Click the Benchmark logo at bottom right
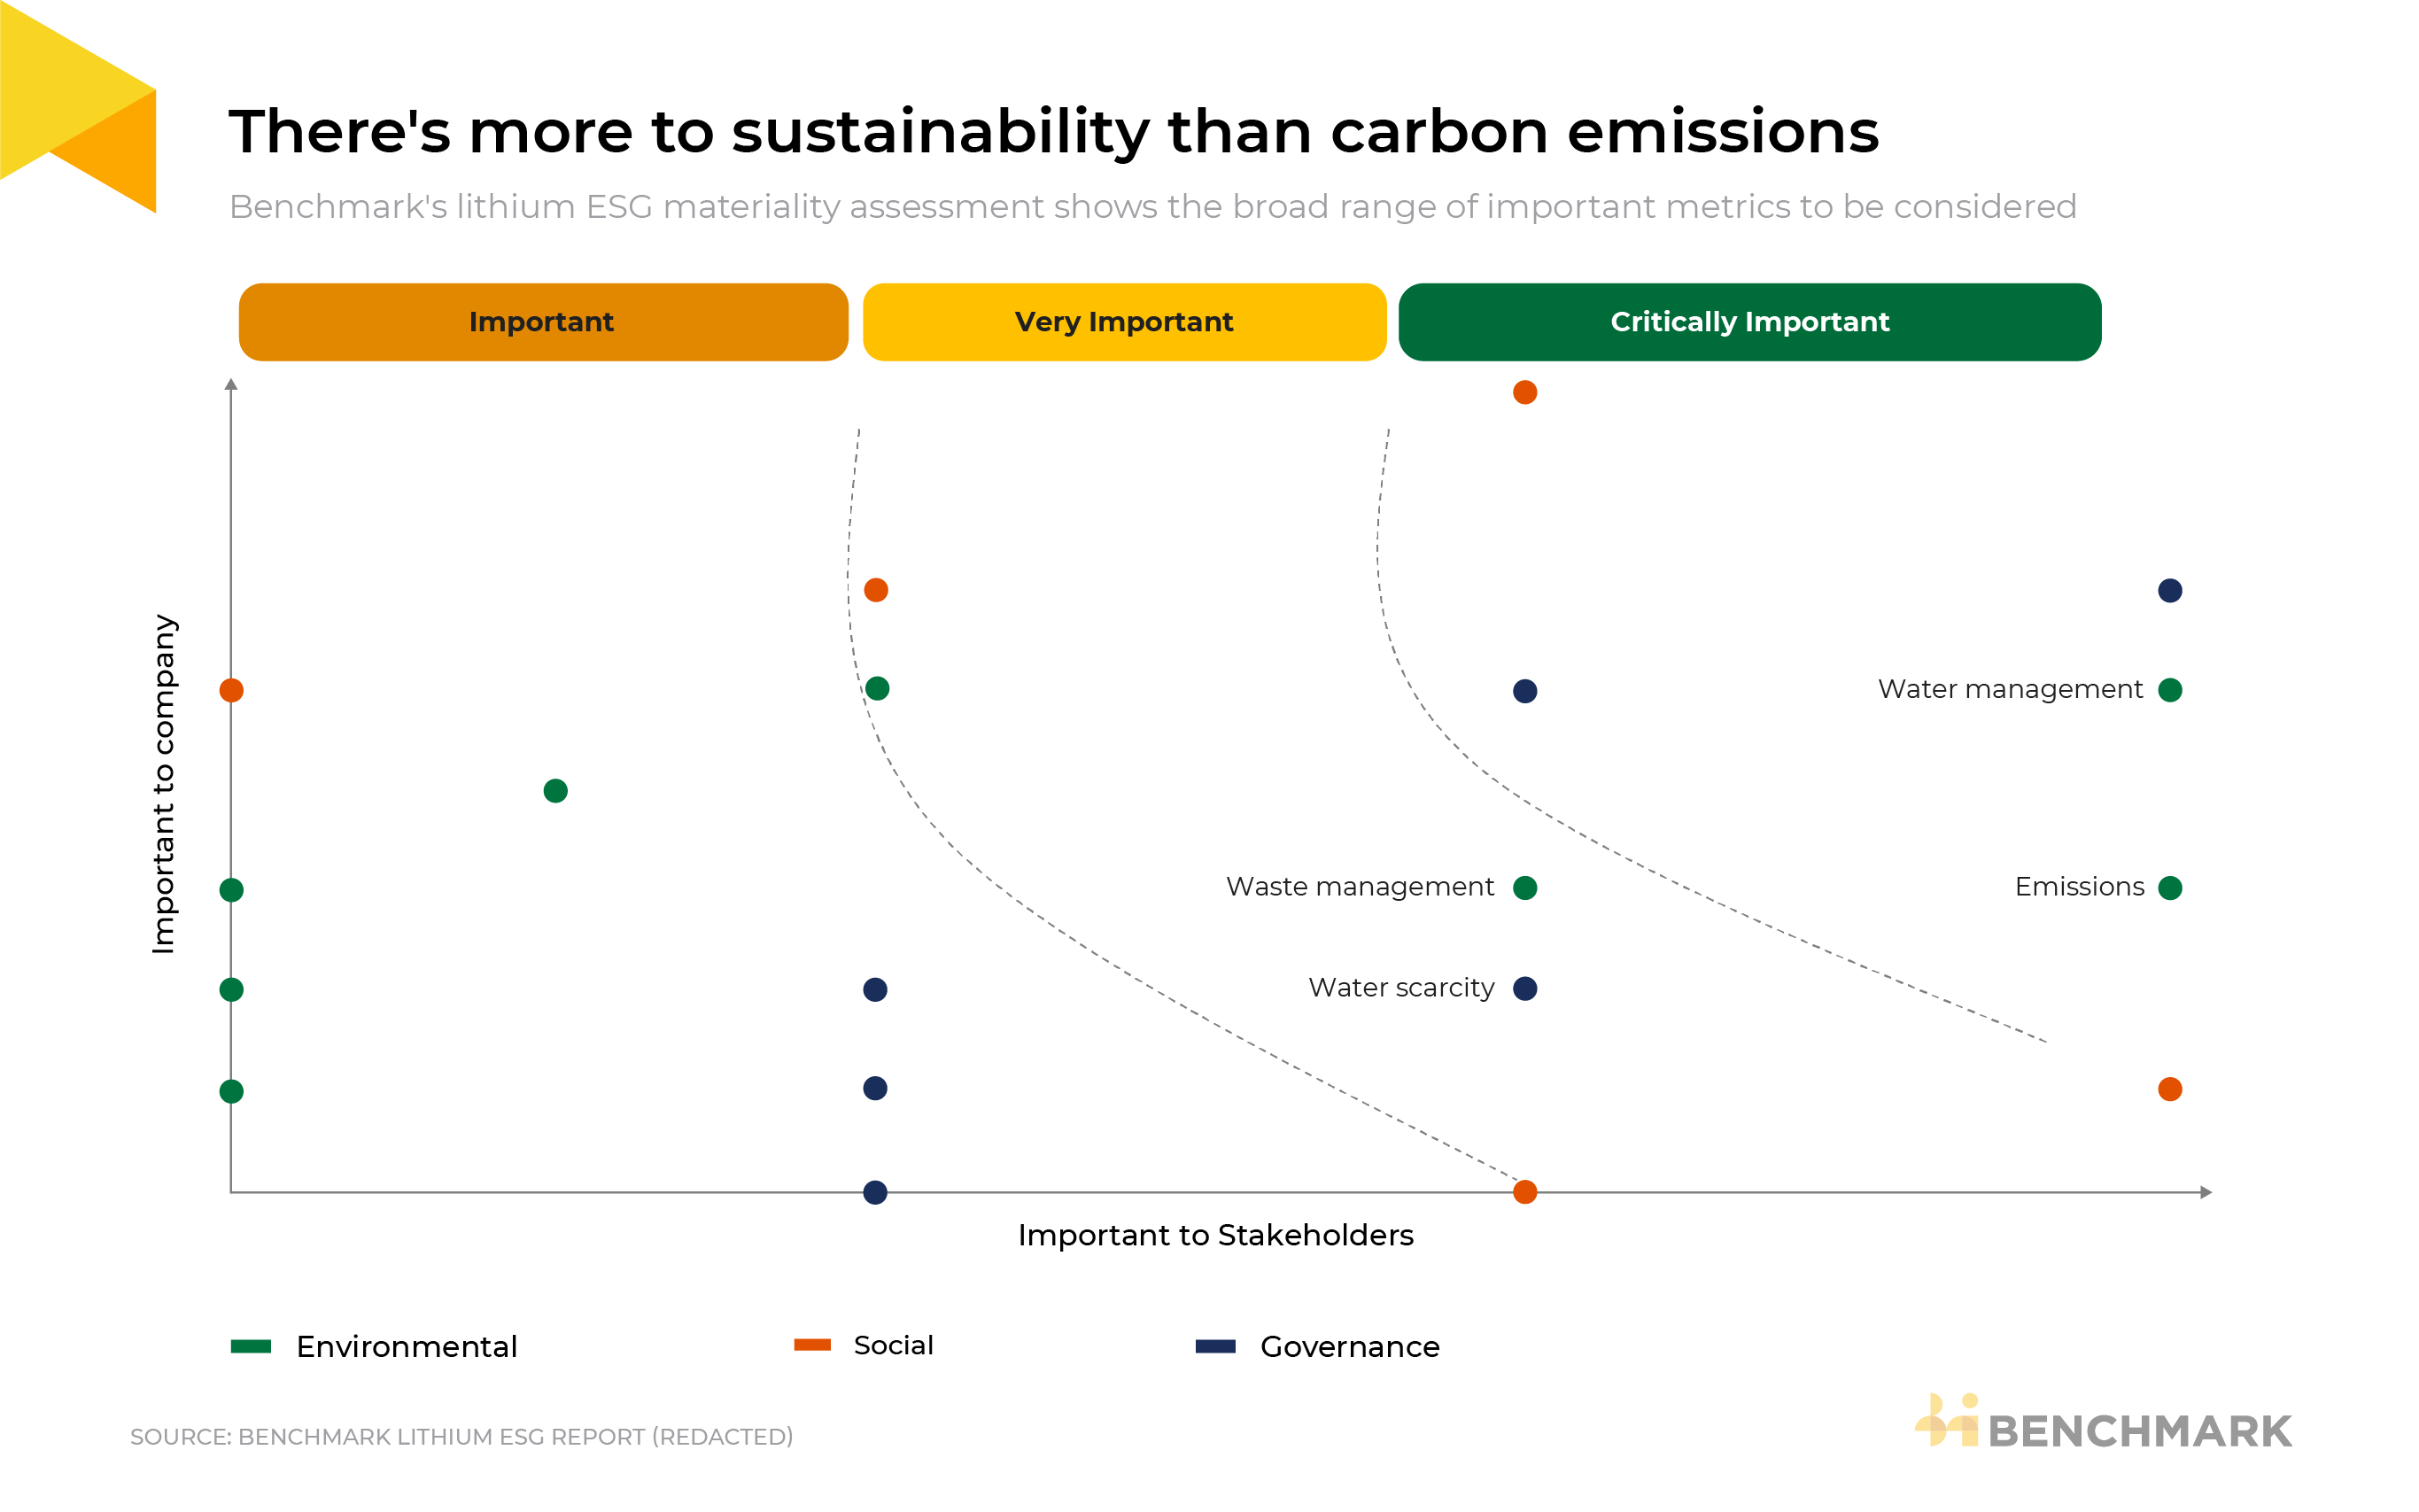Viewport: 2419px width, 1512px height. [x=2102, y=1422]
